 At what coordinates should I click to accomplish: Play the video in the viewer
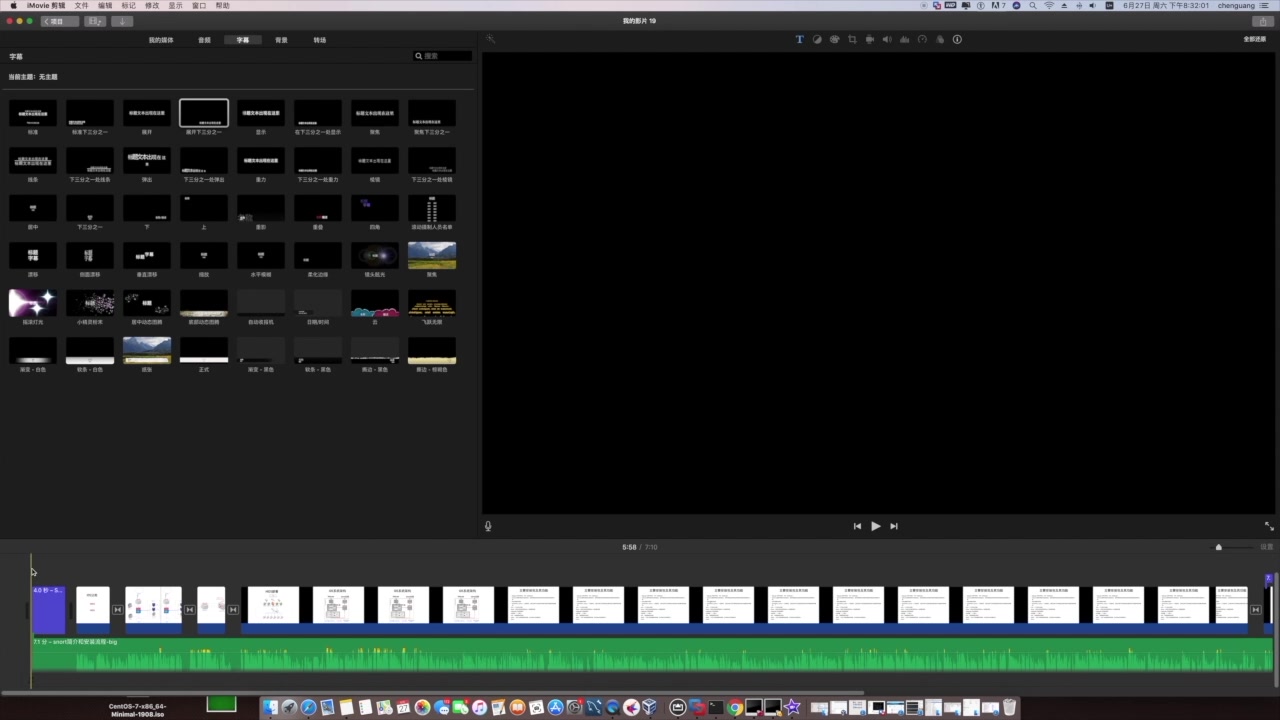[x=875, y=526]
